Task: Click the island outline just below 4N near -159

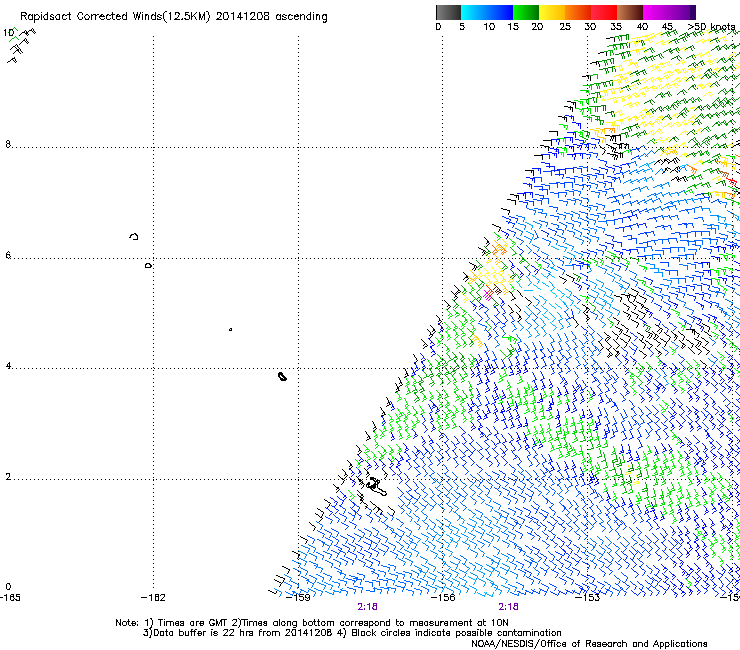Action: tap(282, 376)
